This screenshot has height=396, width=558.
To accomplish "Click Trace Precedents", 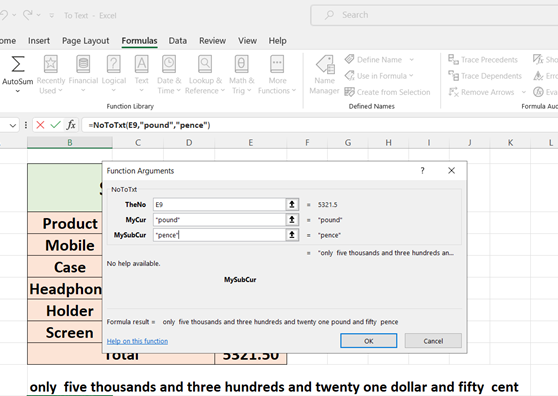I will click(483, 59).
